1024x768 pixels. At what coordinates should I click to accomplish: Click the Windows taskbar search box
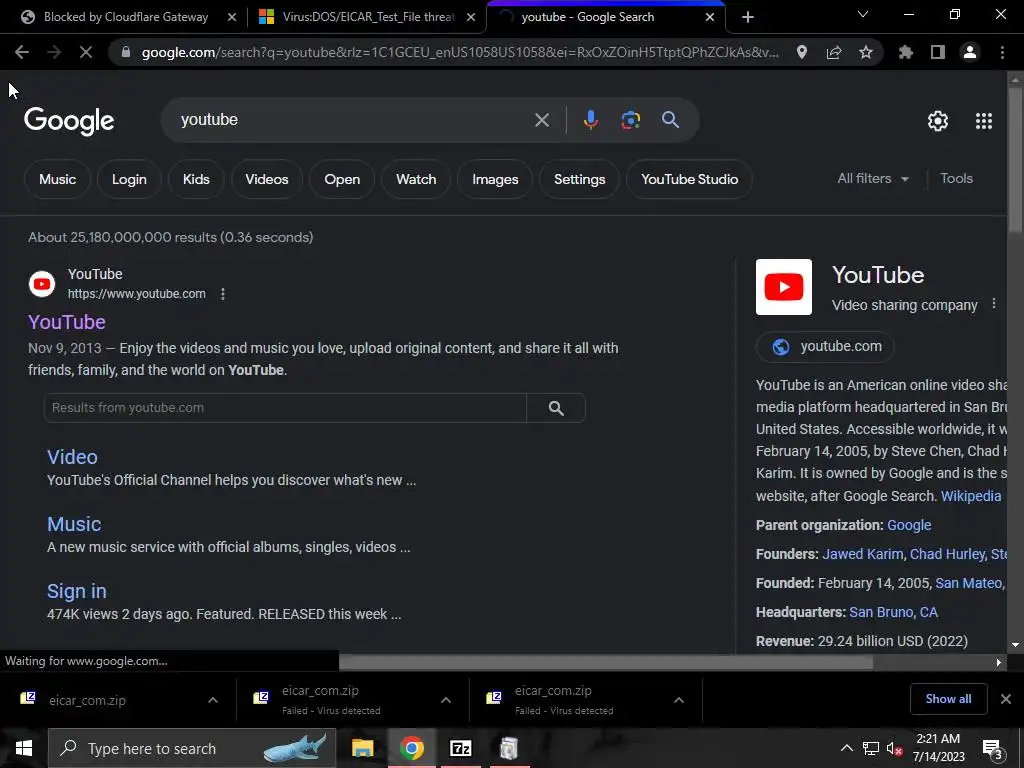(192, 748)
